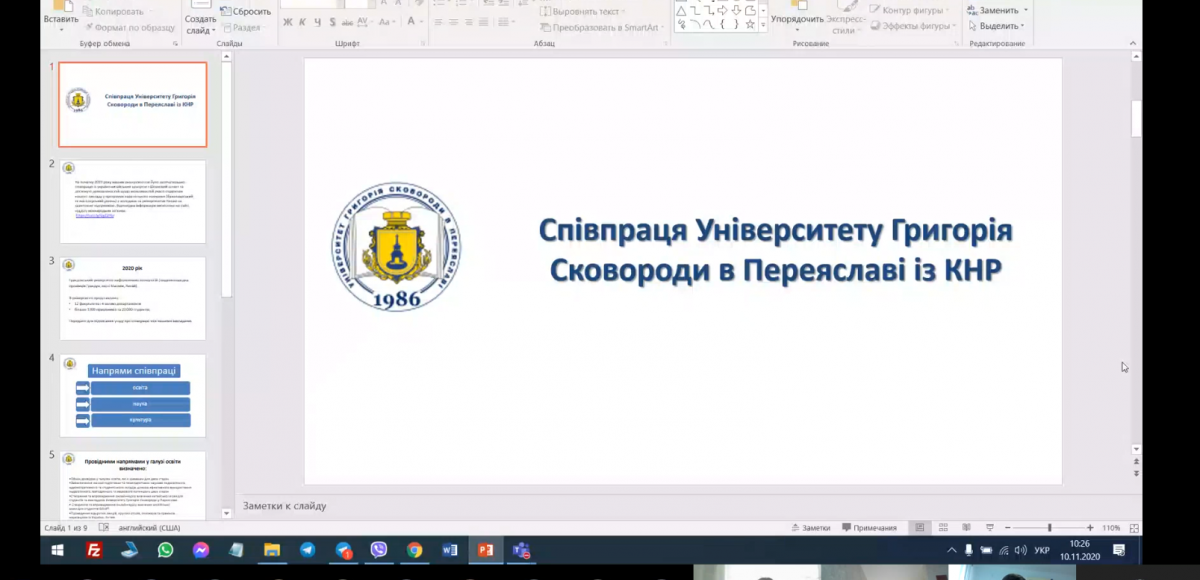Open Буфер обмена clipboard dialog launcher
This screenshot has height=580, width=1200.
coord(175,44)
